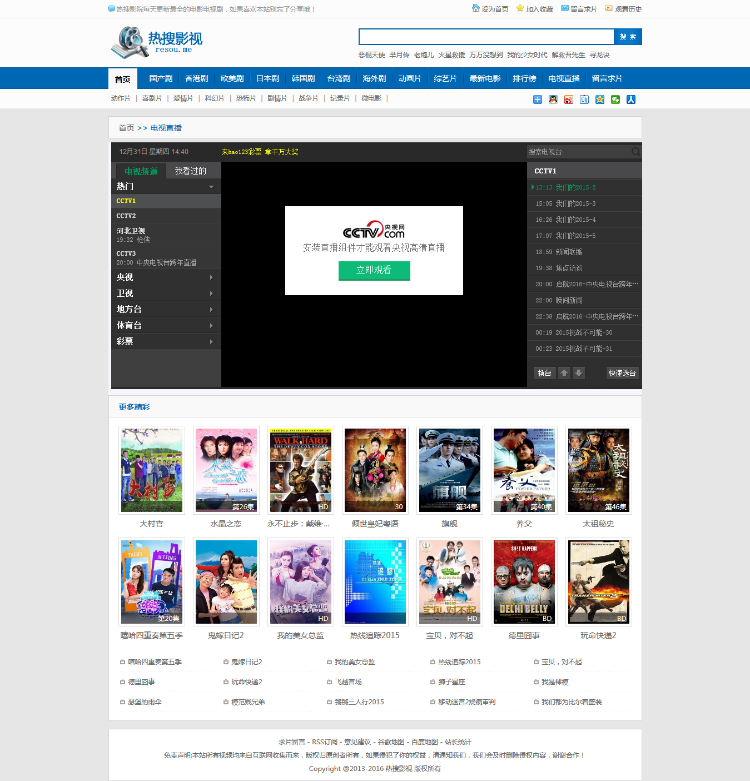The height and width of the screenshot is (781, 750).
Task: Expand the 地方台 channel group
Action: click(x=166, y=309)
